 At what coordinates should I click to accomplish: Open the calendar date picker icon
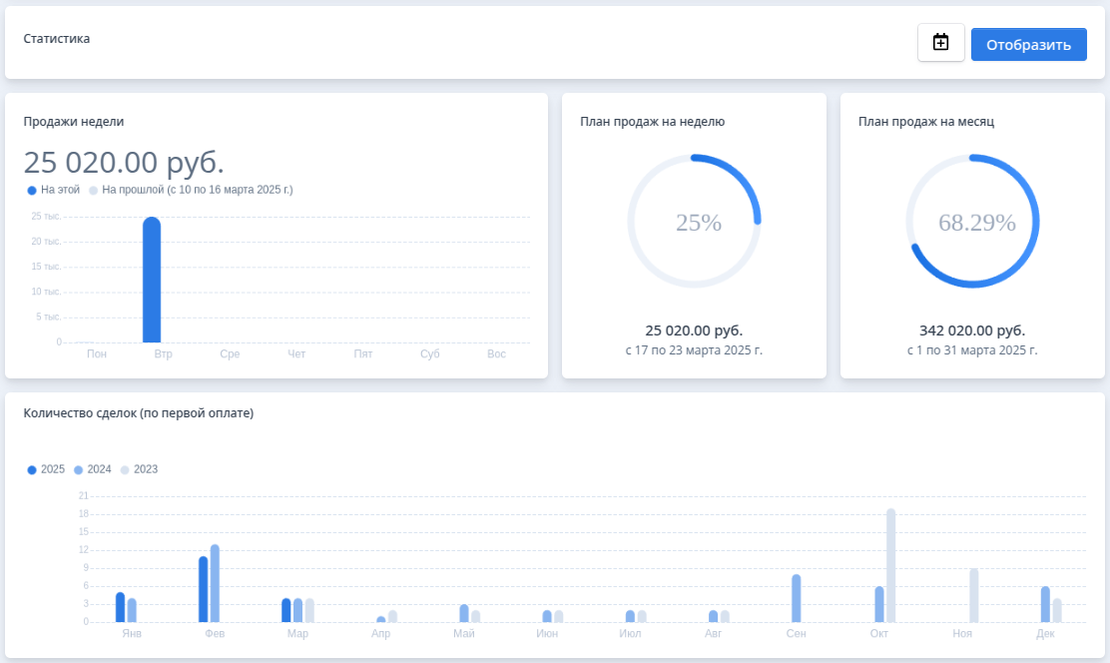(x=940, y=43)
